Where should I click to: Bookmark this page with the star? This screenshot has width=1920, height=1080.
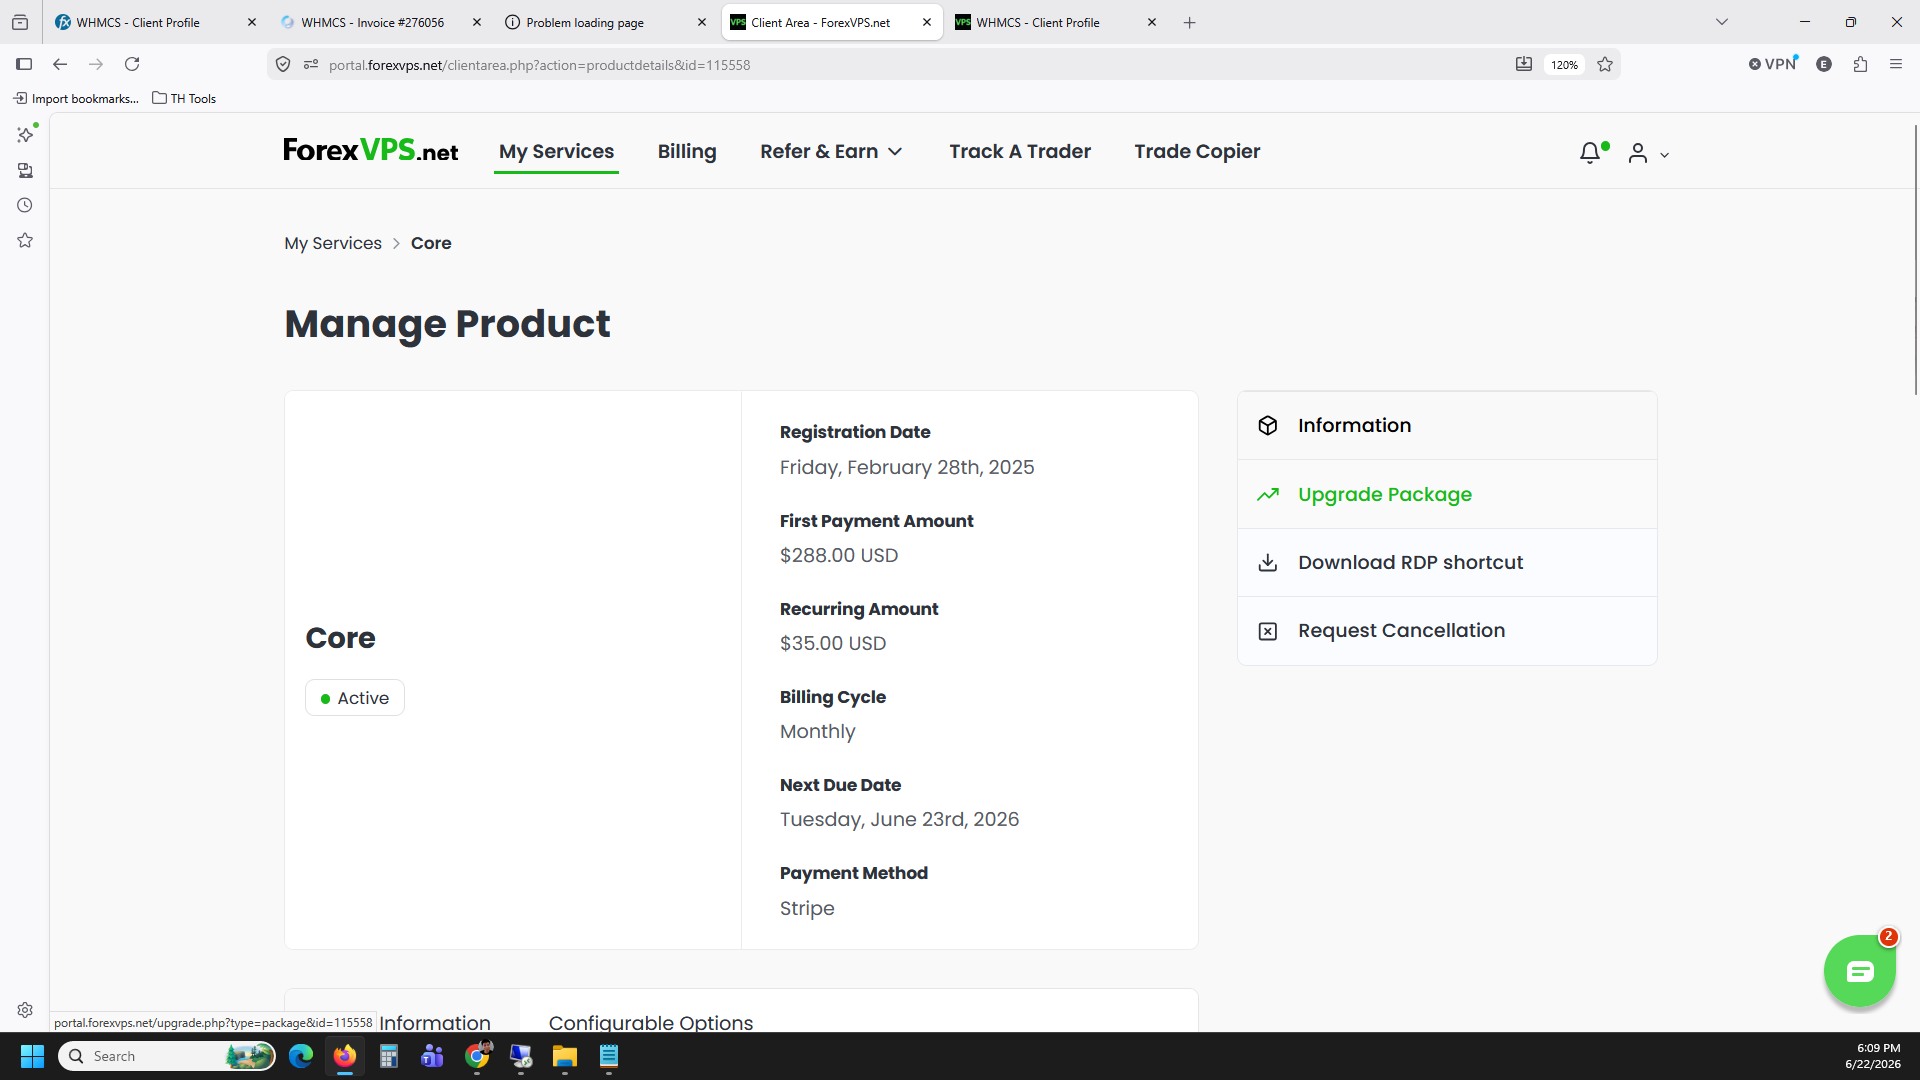1605,64
